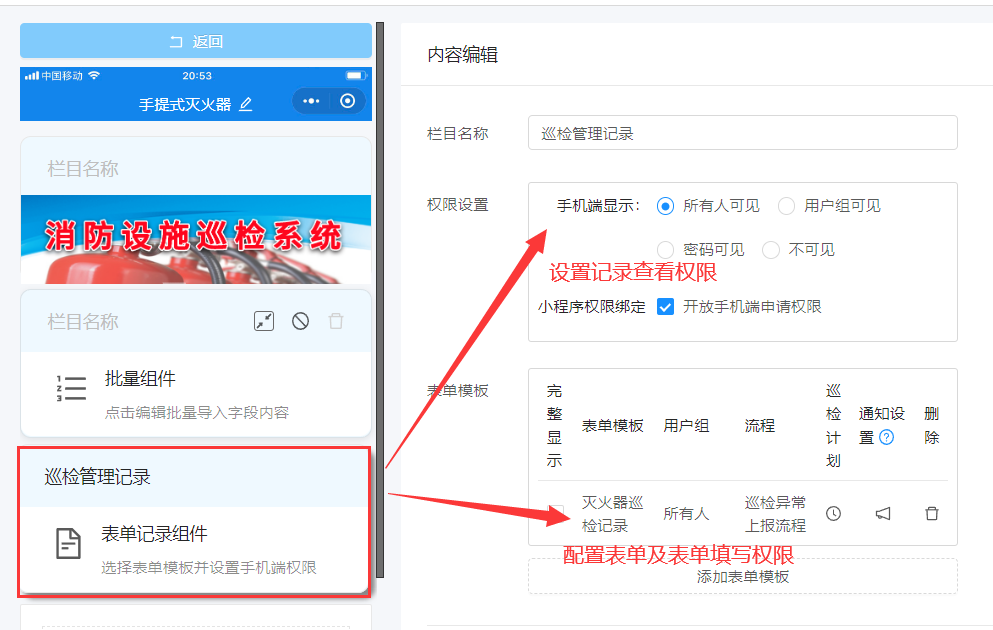
Task: Click the 通知设置 megaphone icon in the row
Action: click(884, 513)
